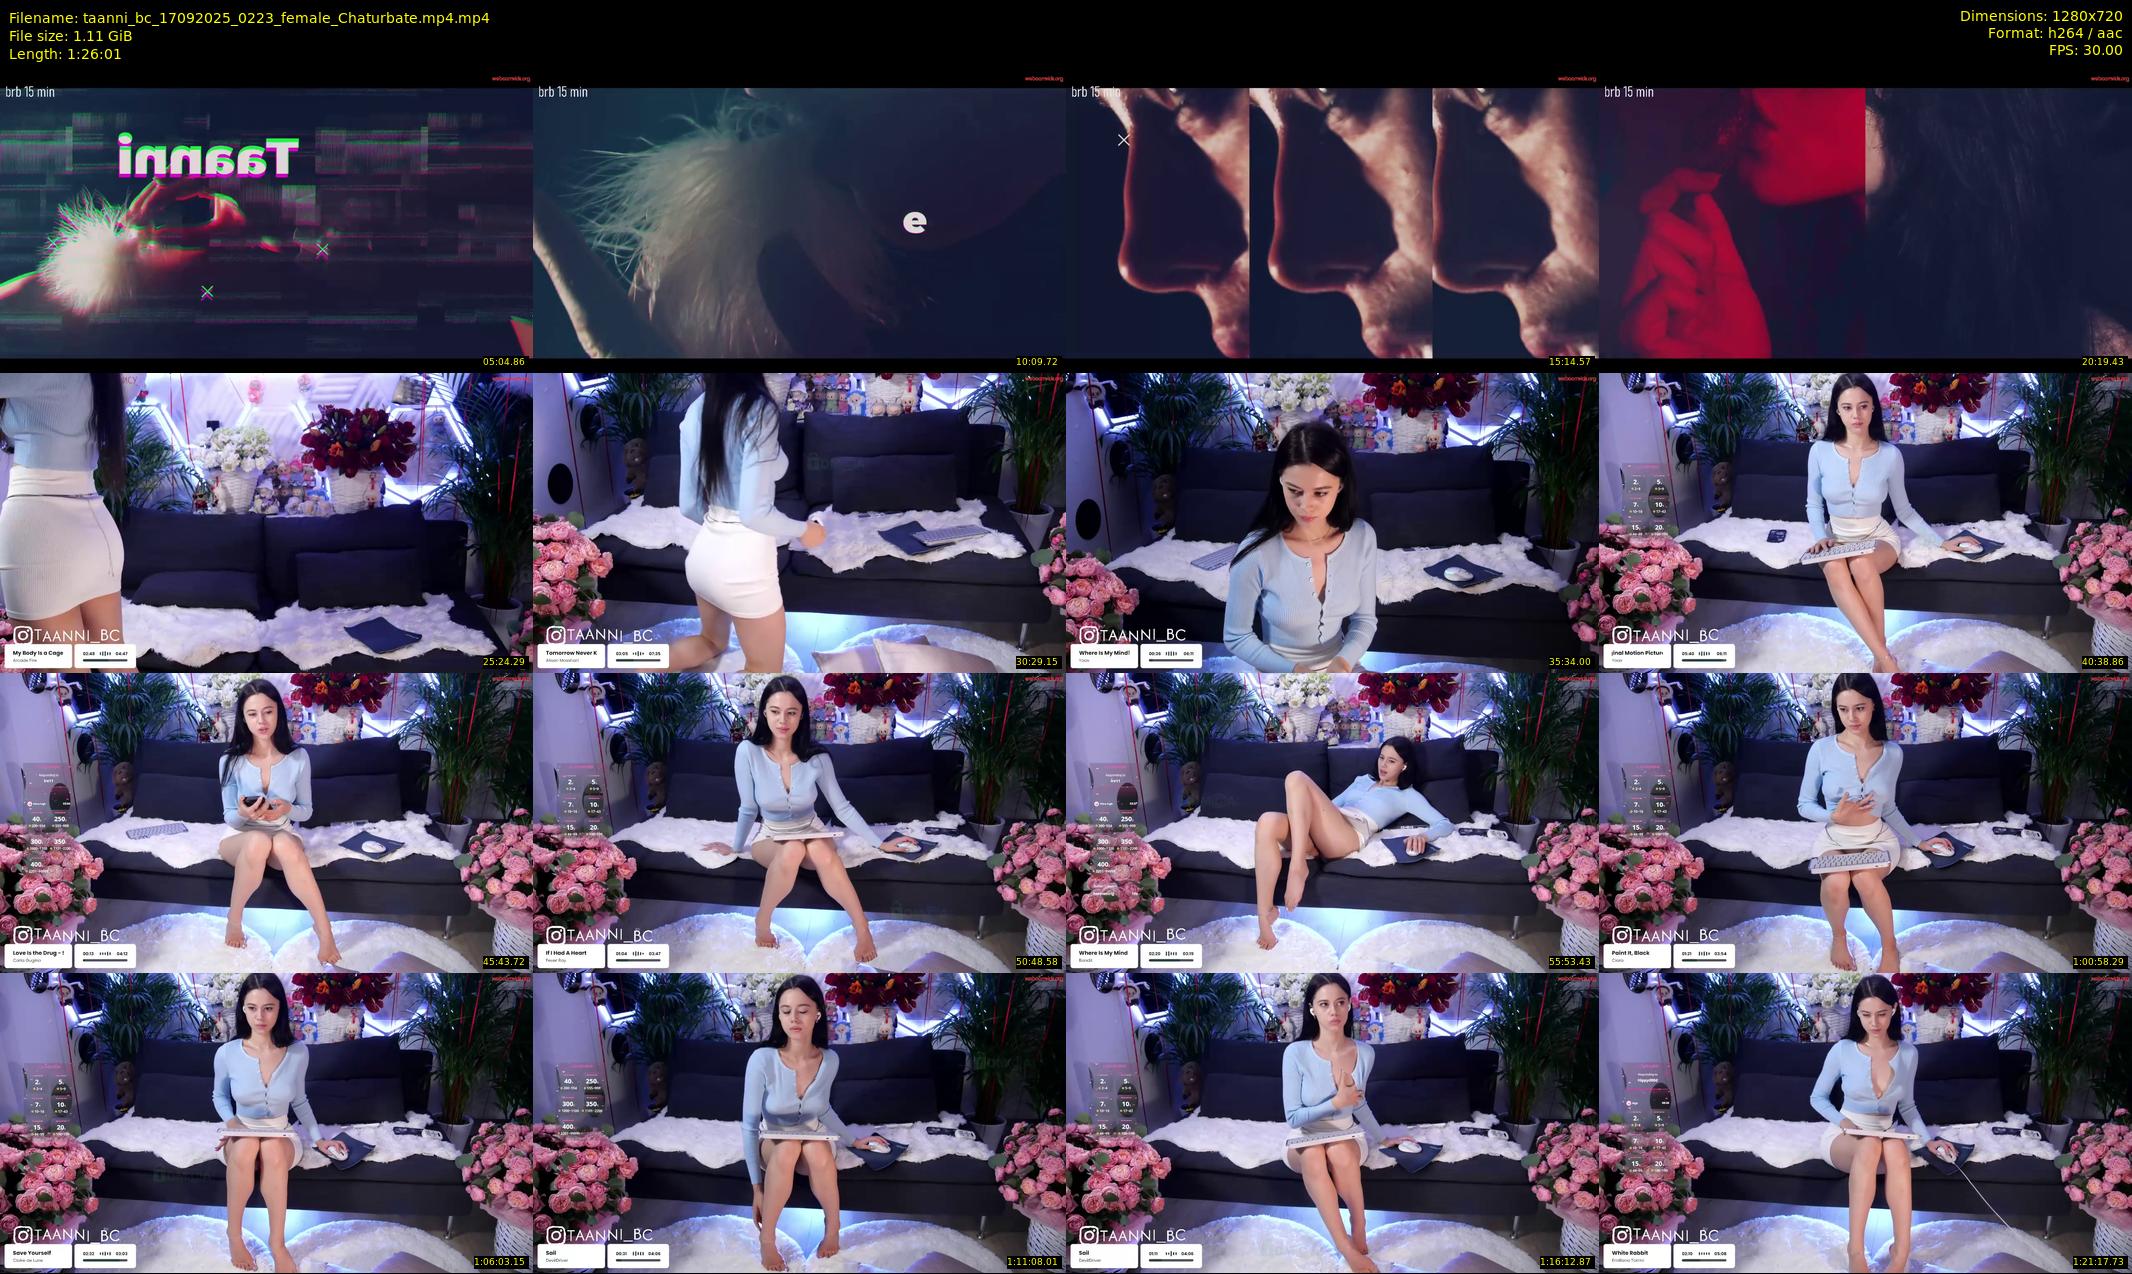Open the thumbnail timestamped 05:04.86

click(266, 222)
